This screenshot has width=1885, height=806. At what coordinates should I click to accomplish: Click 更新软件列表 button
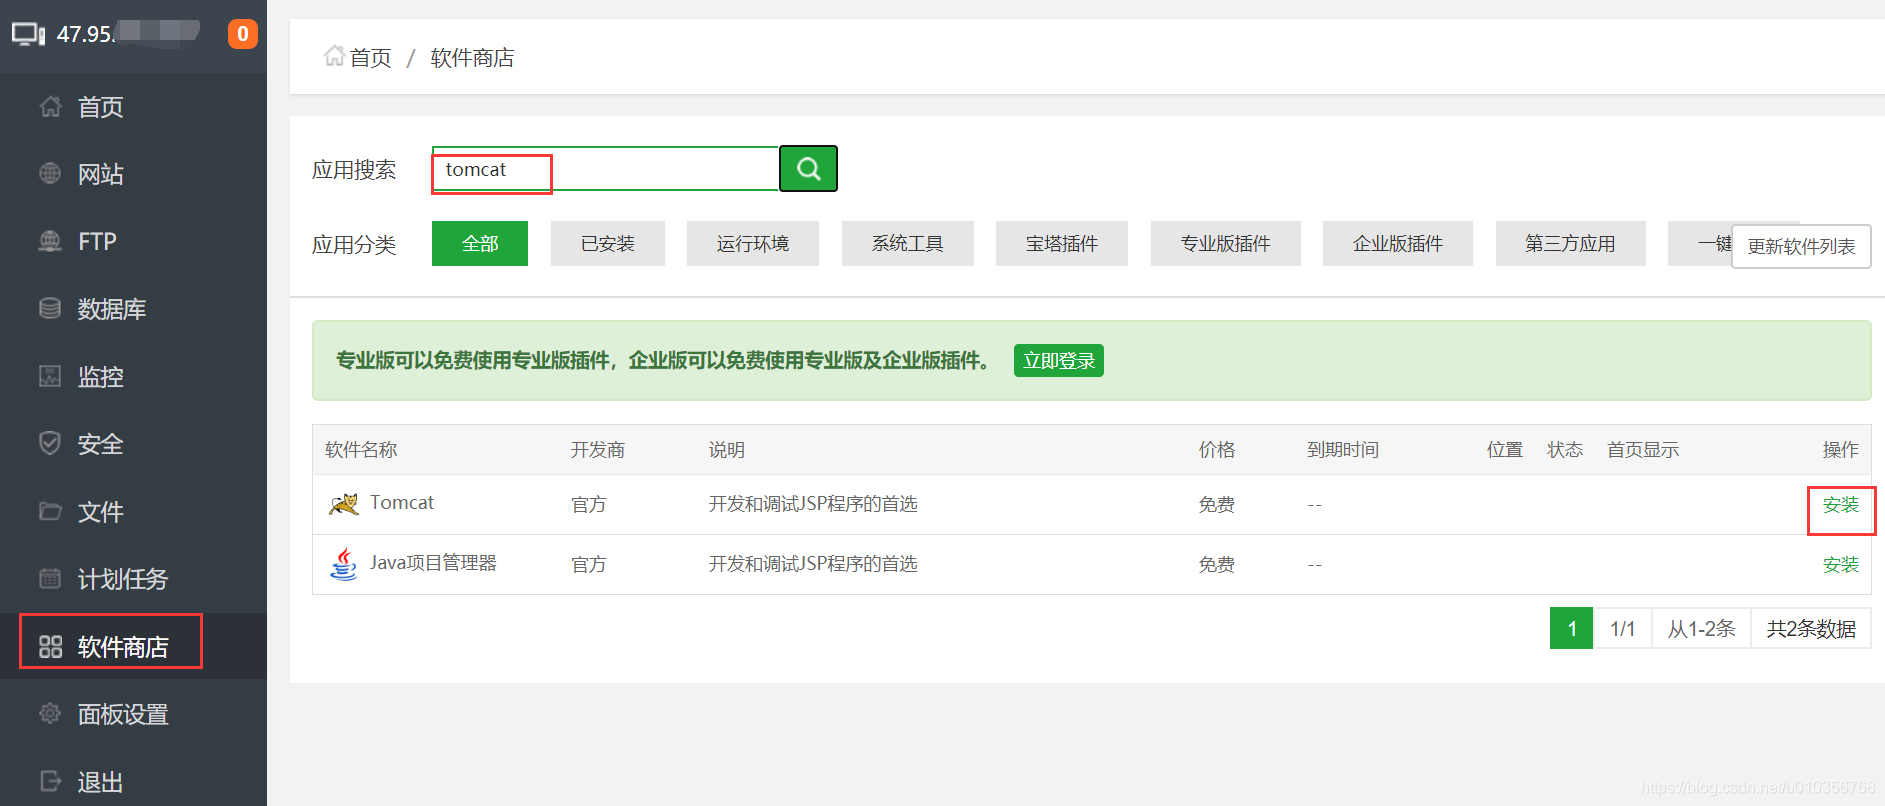click(x=1801, y=246)
